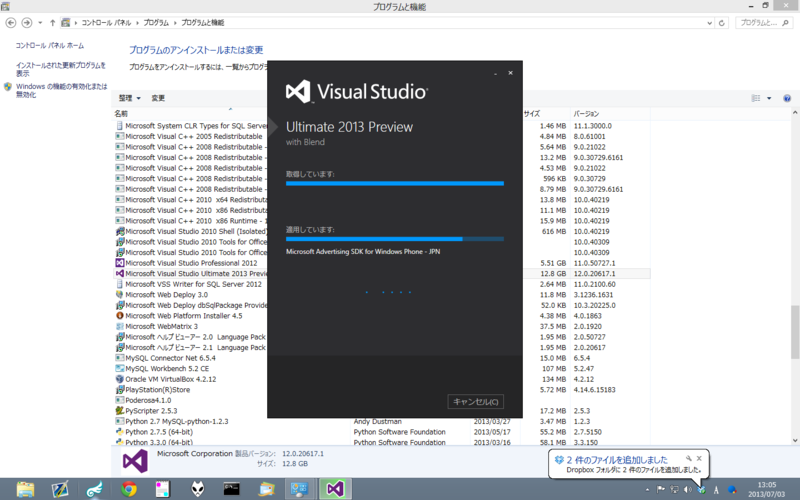Switch to Control Panel taskbar icon
The width and height of the screenshot is (800, 500).
coord(299,489)
